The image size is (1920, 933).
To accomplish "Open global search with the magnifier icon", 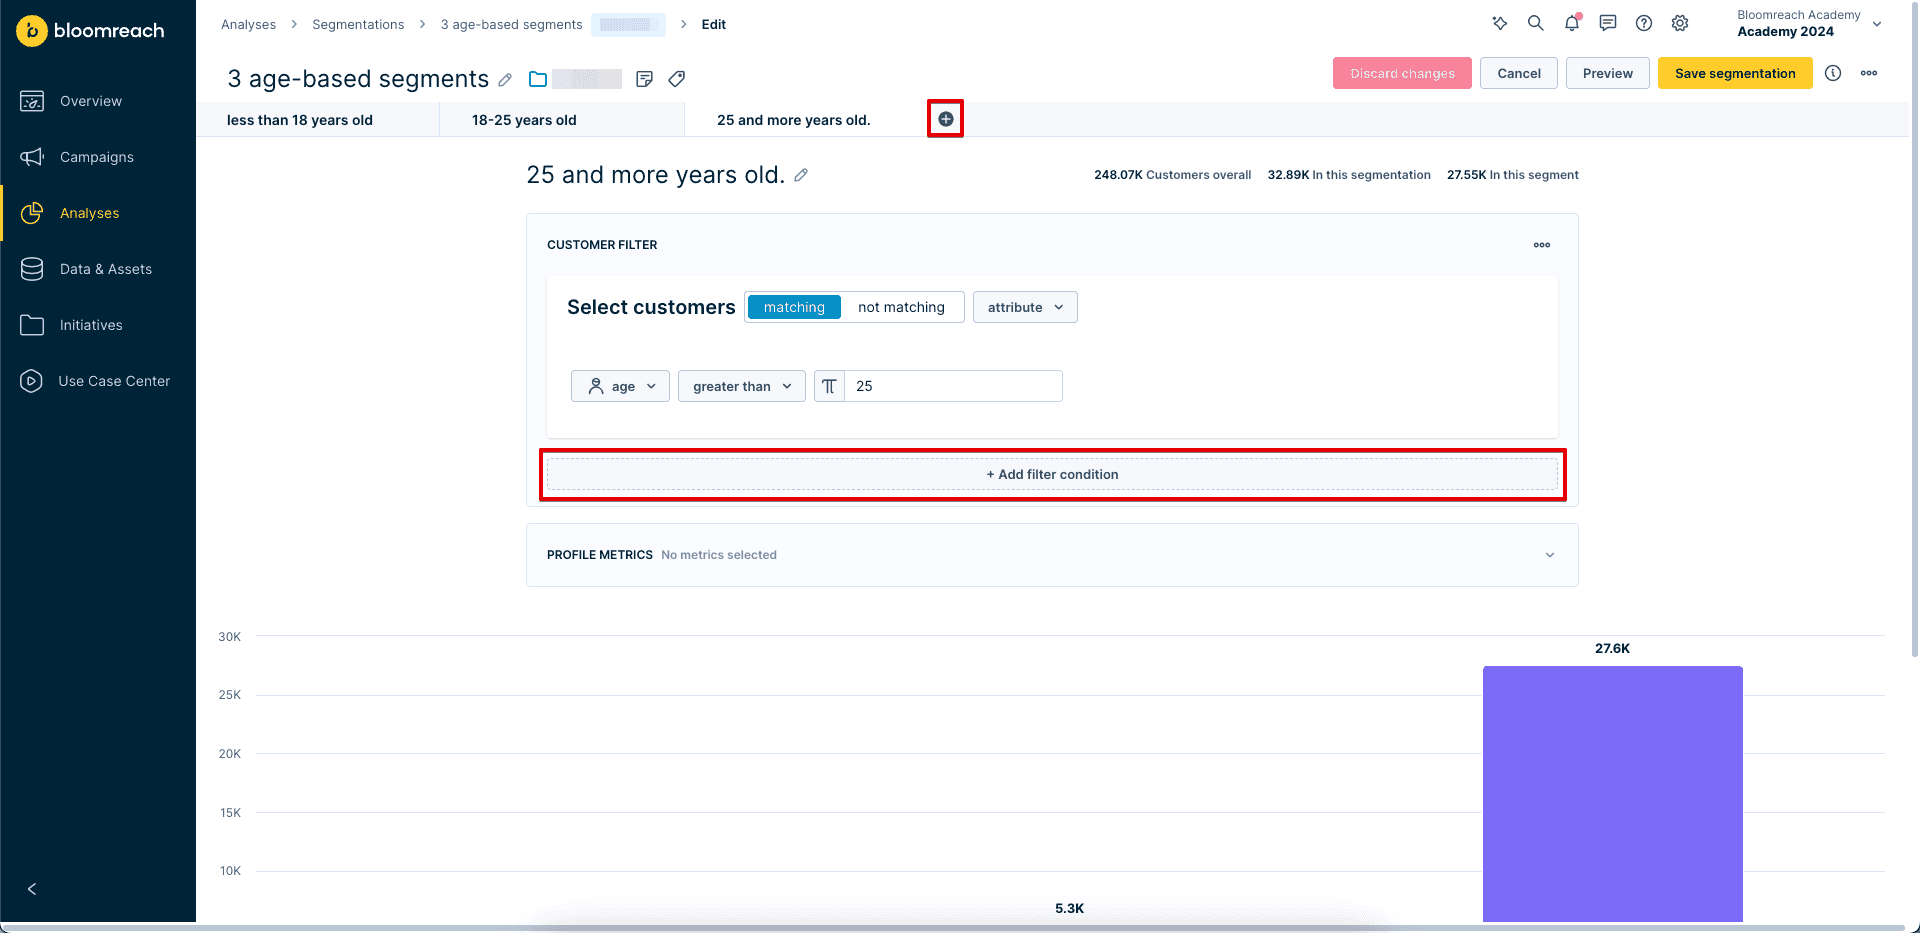I will pyautogui.click(x=1536, y=23).
